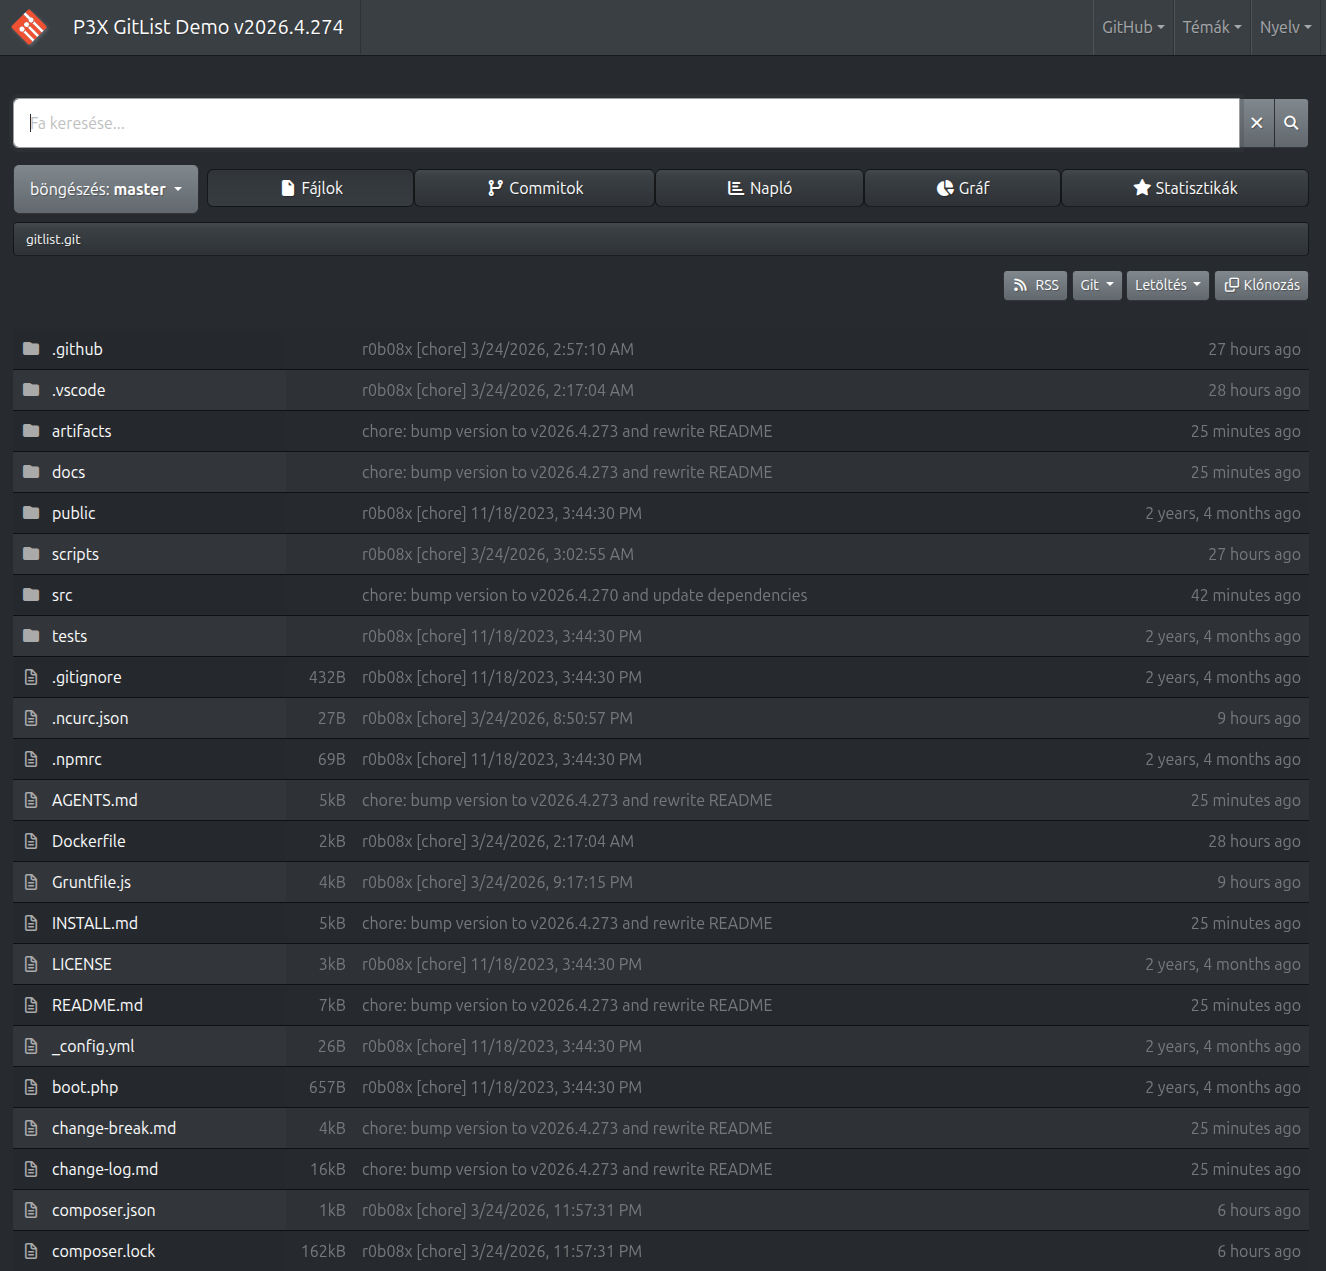This screenshot has height=1271, width=1326.
Task: Click the P3X GitList logo
Action: pyautogui.click(x=29, y=27)
